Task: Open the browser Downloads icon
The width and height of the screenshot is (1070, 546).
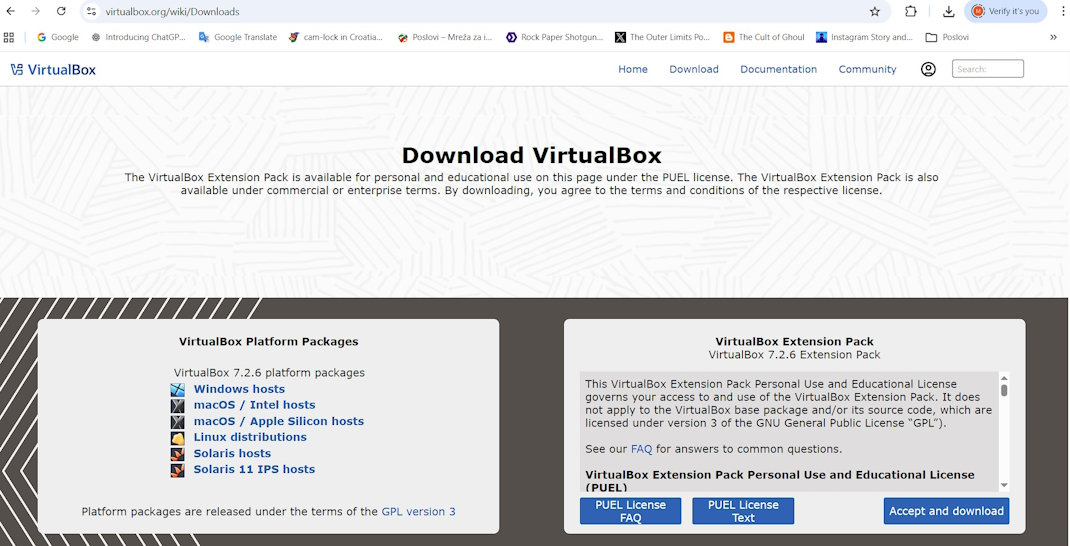Action: [949, 12]
